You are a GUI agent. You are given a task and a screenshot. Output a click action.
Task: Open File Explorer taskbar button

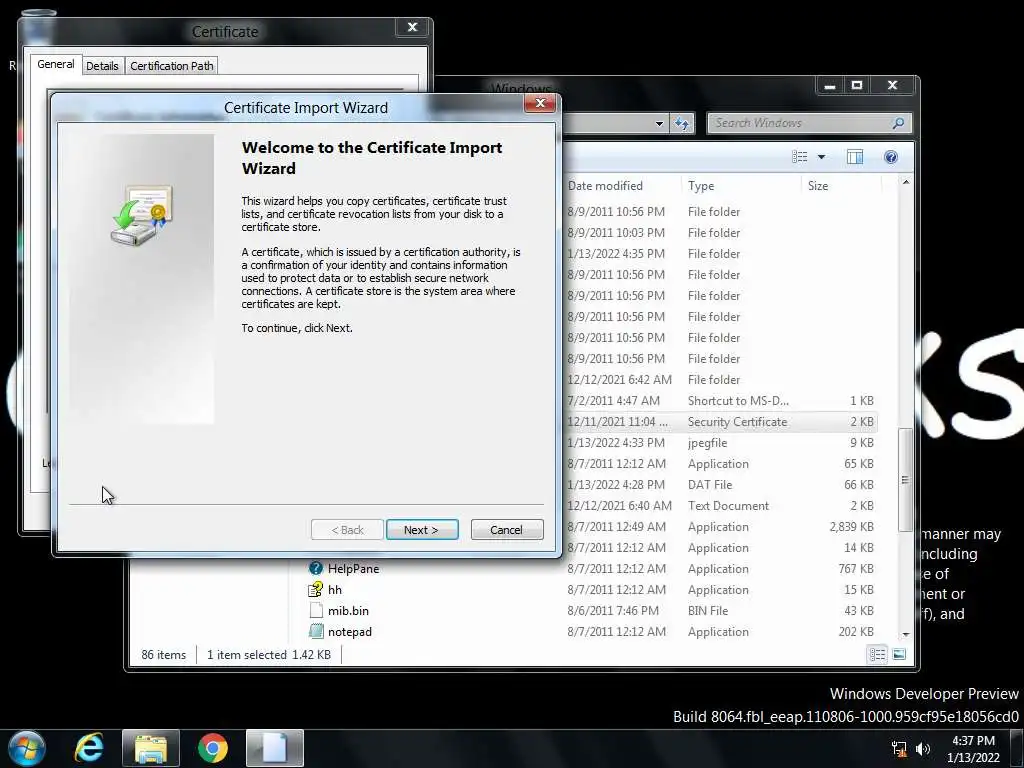coord(151,748)
